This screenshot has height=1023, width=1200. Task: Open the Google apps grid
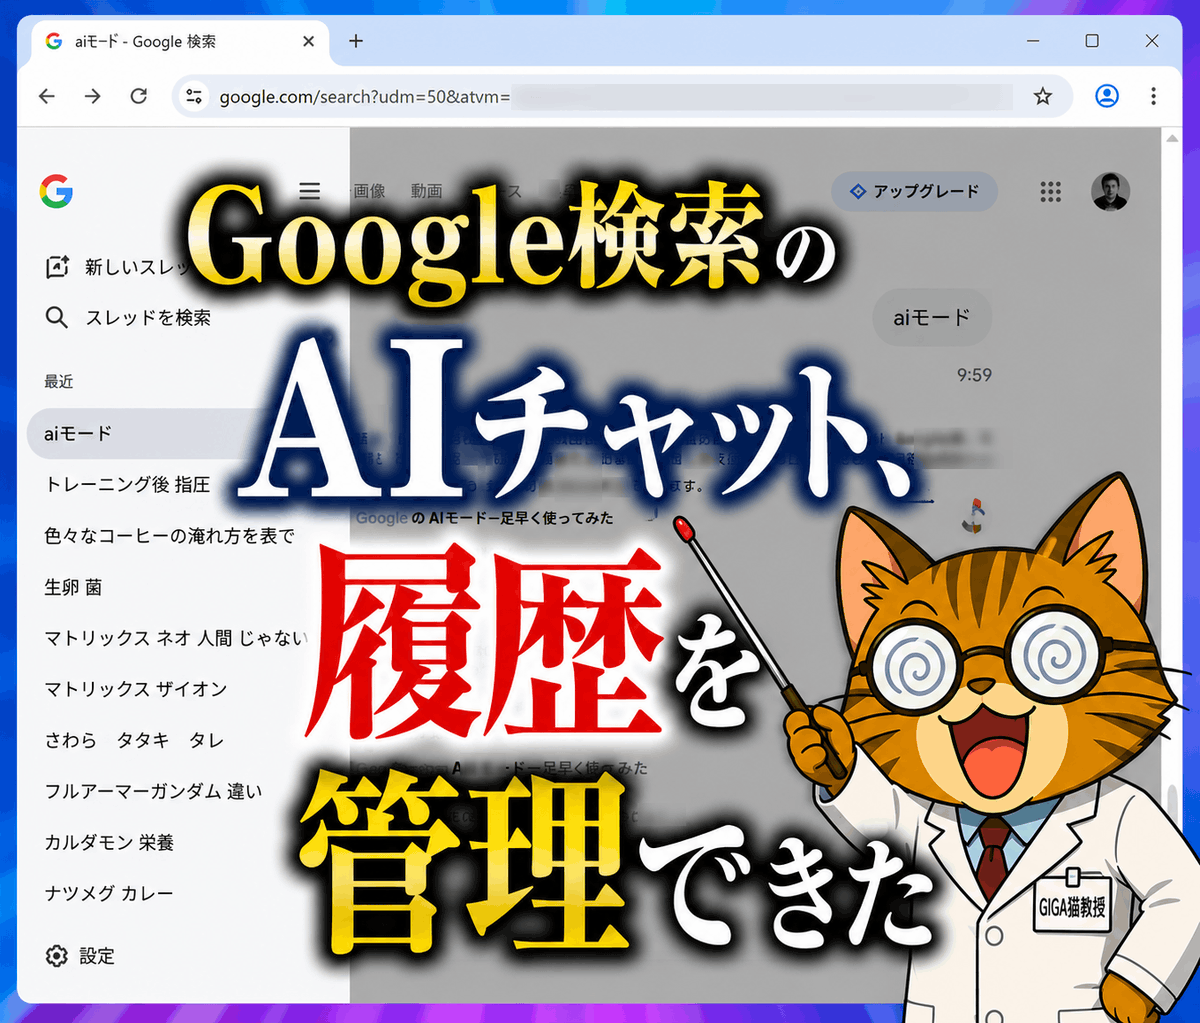coord(1050,192)
